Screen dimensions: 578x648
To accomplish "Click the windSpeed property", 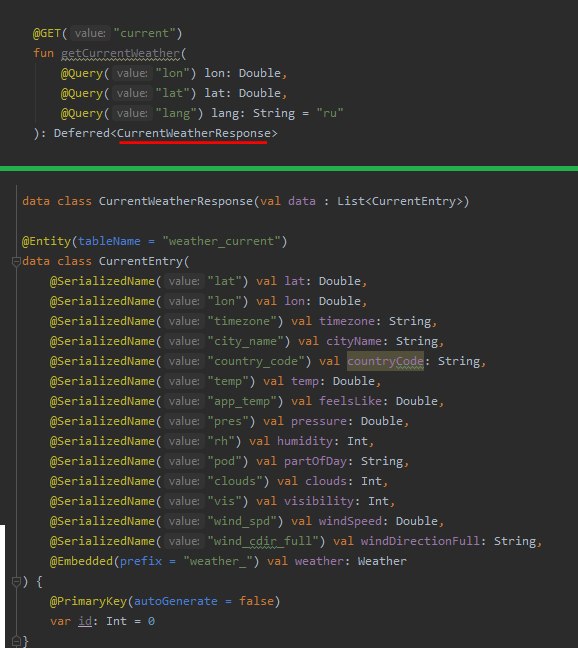I will tap(350, 521).
